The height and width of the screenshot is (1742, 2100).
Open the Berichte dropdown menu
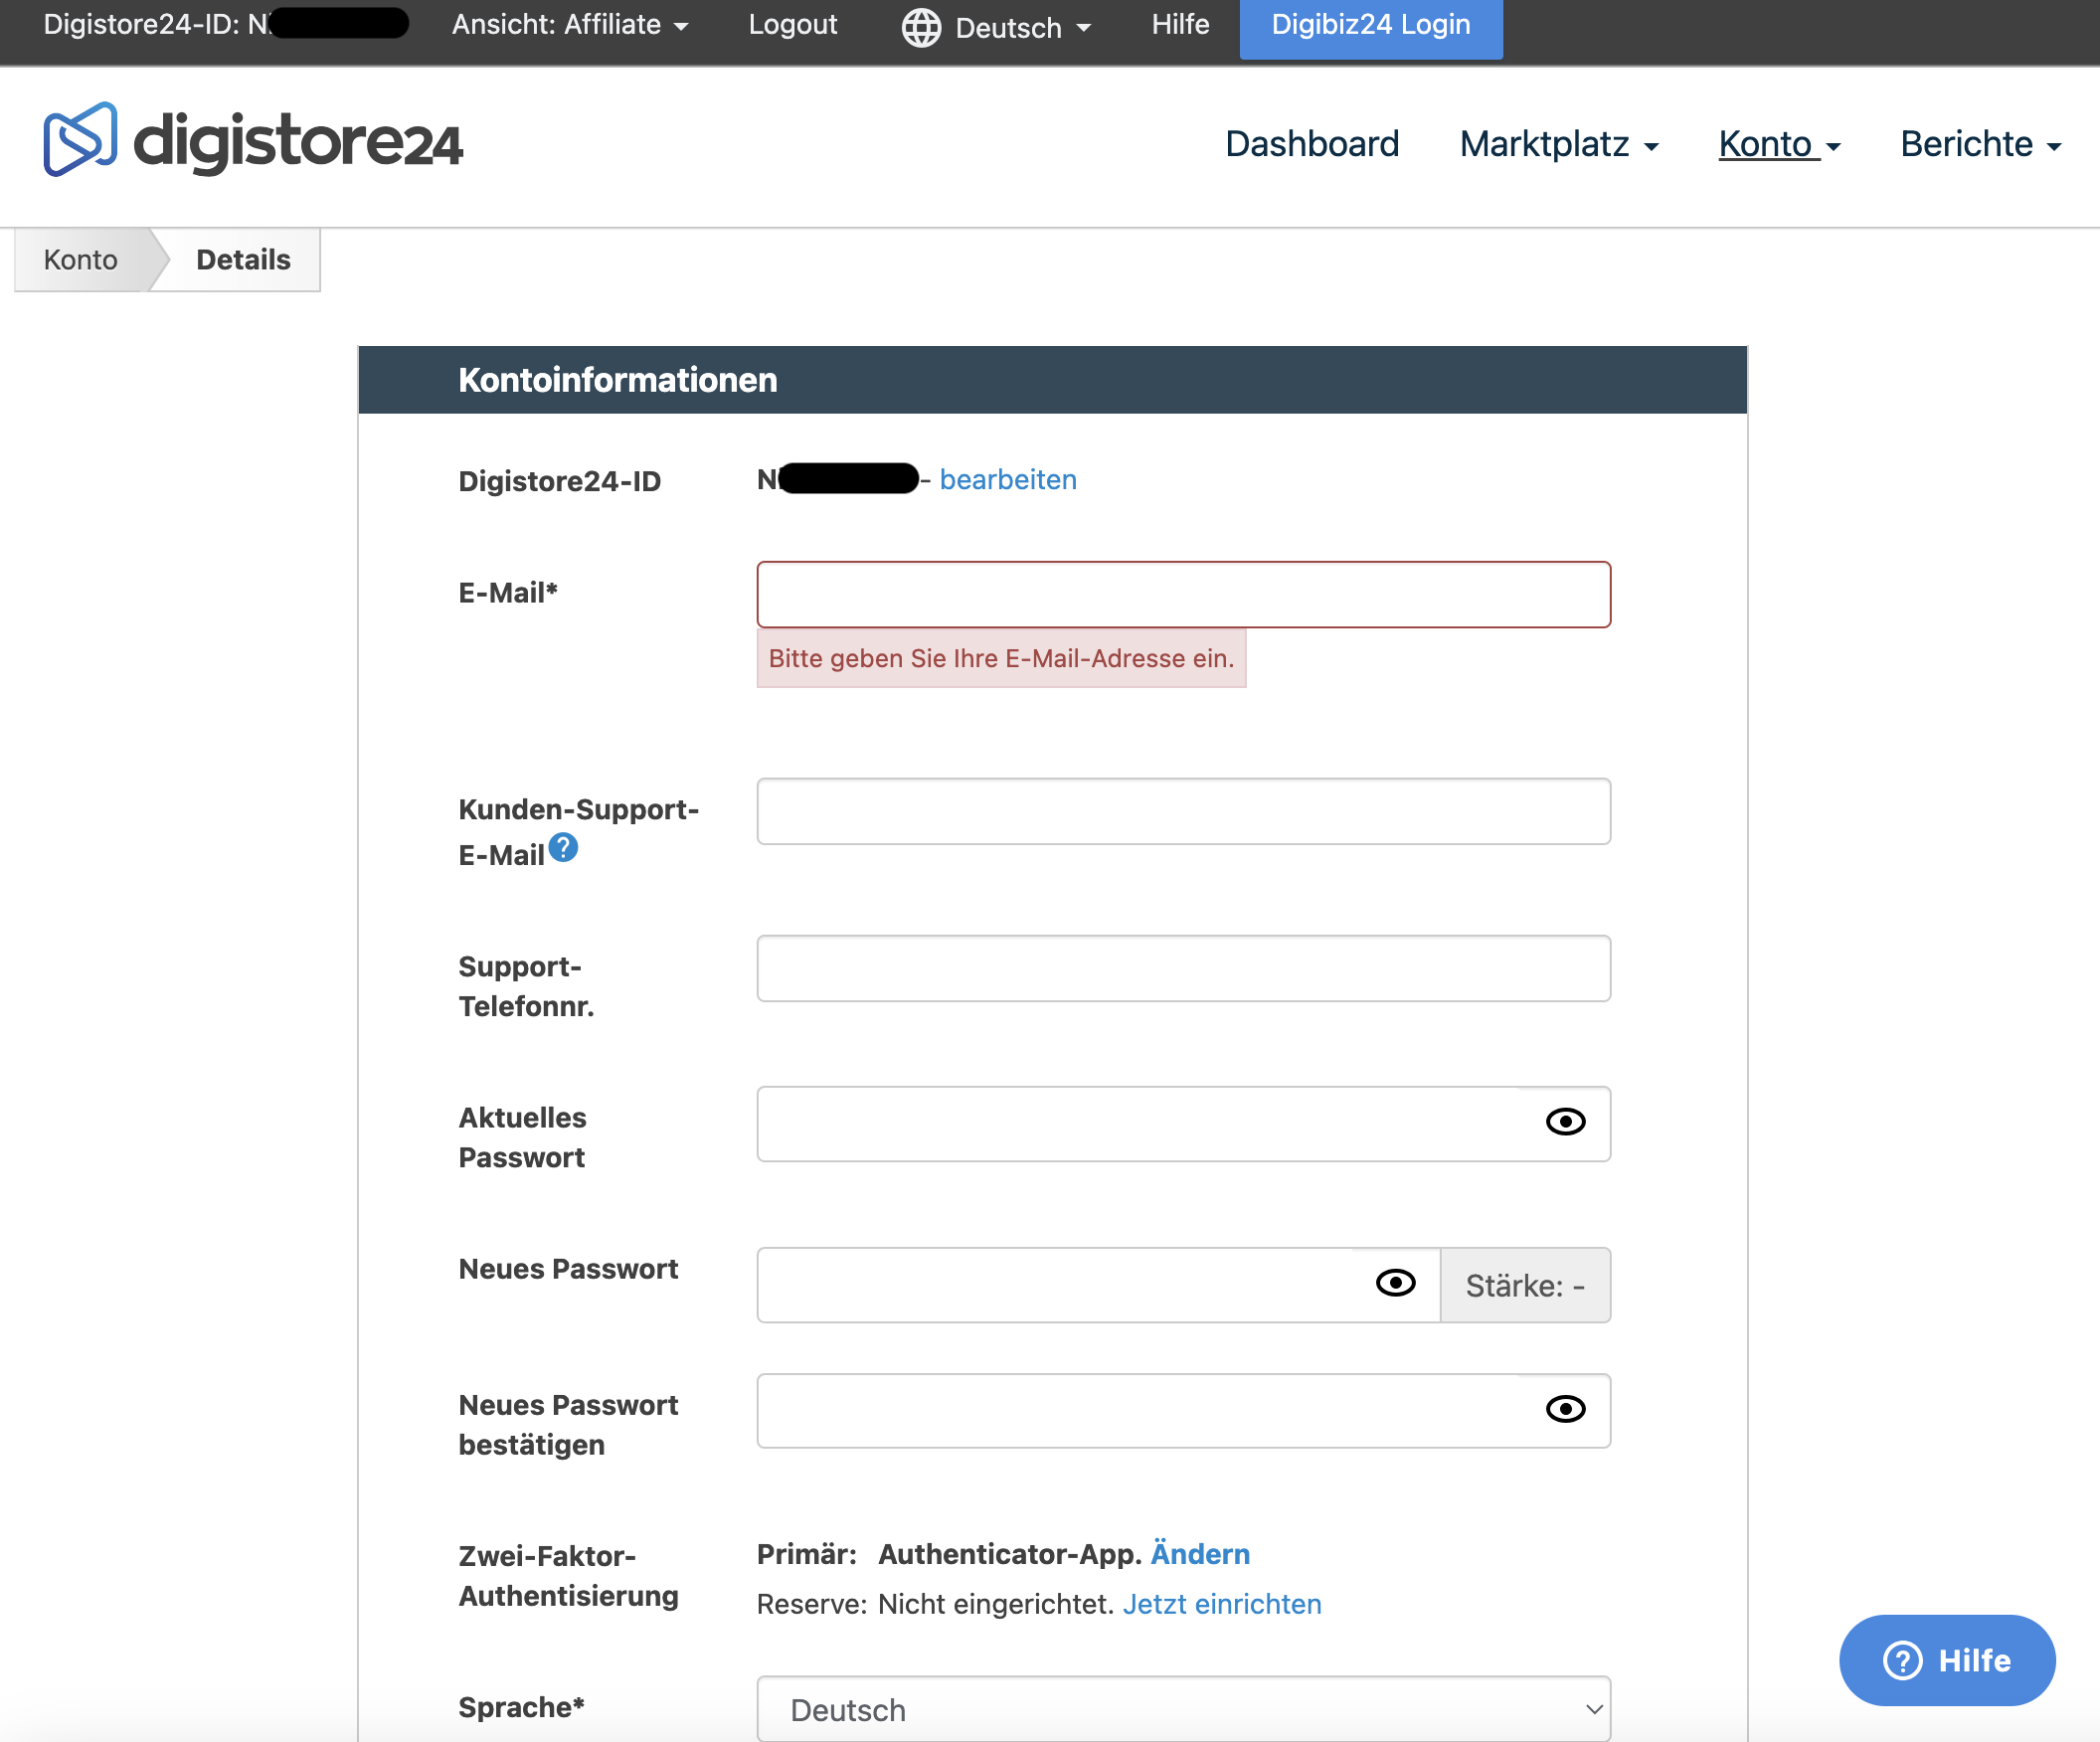[1980, 144]
